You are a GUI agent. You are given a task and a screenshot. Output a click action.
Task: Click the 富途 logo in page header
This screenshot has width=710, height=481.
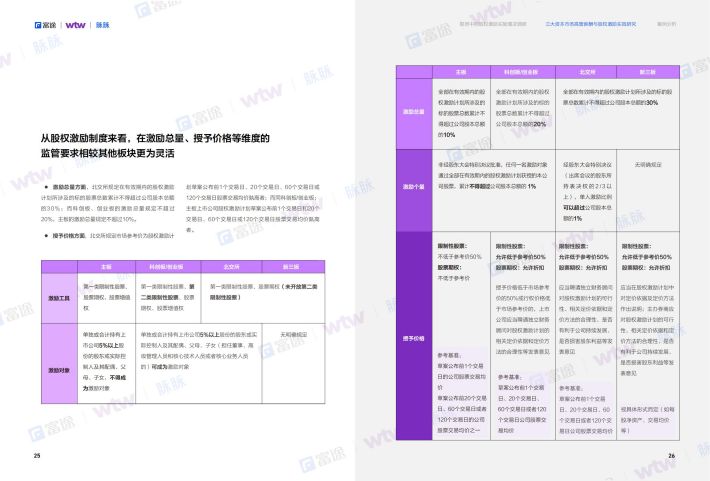point(45,25)
